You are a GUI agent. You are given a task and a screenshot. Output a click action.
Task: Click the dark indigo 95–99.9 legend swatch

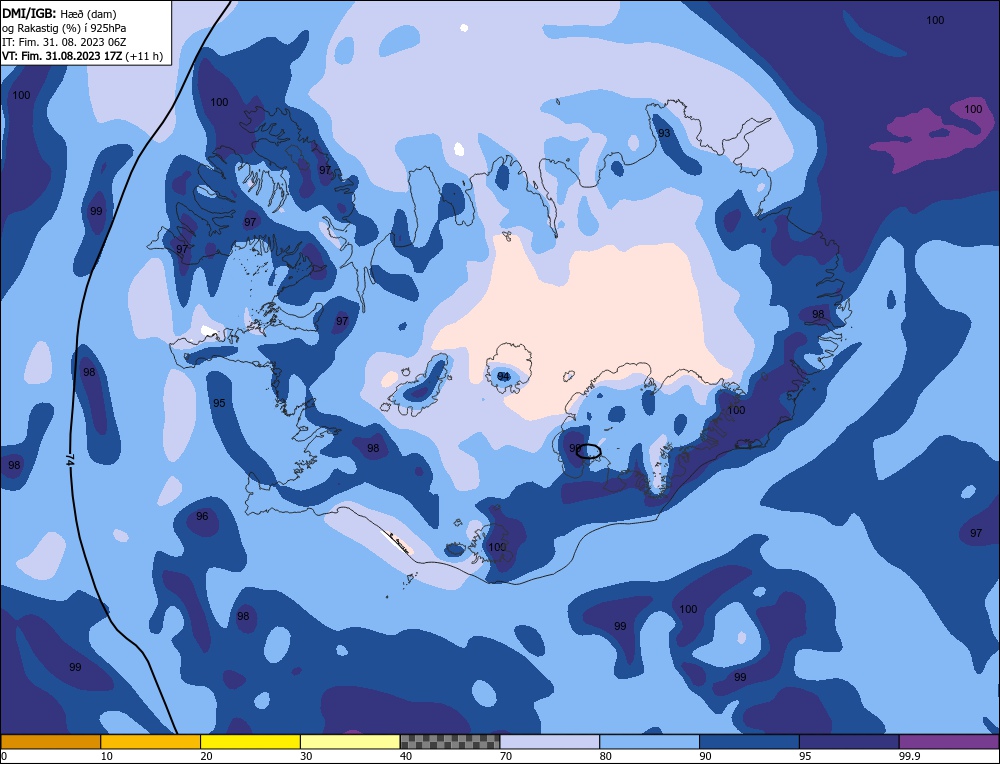tap(849, 742)
